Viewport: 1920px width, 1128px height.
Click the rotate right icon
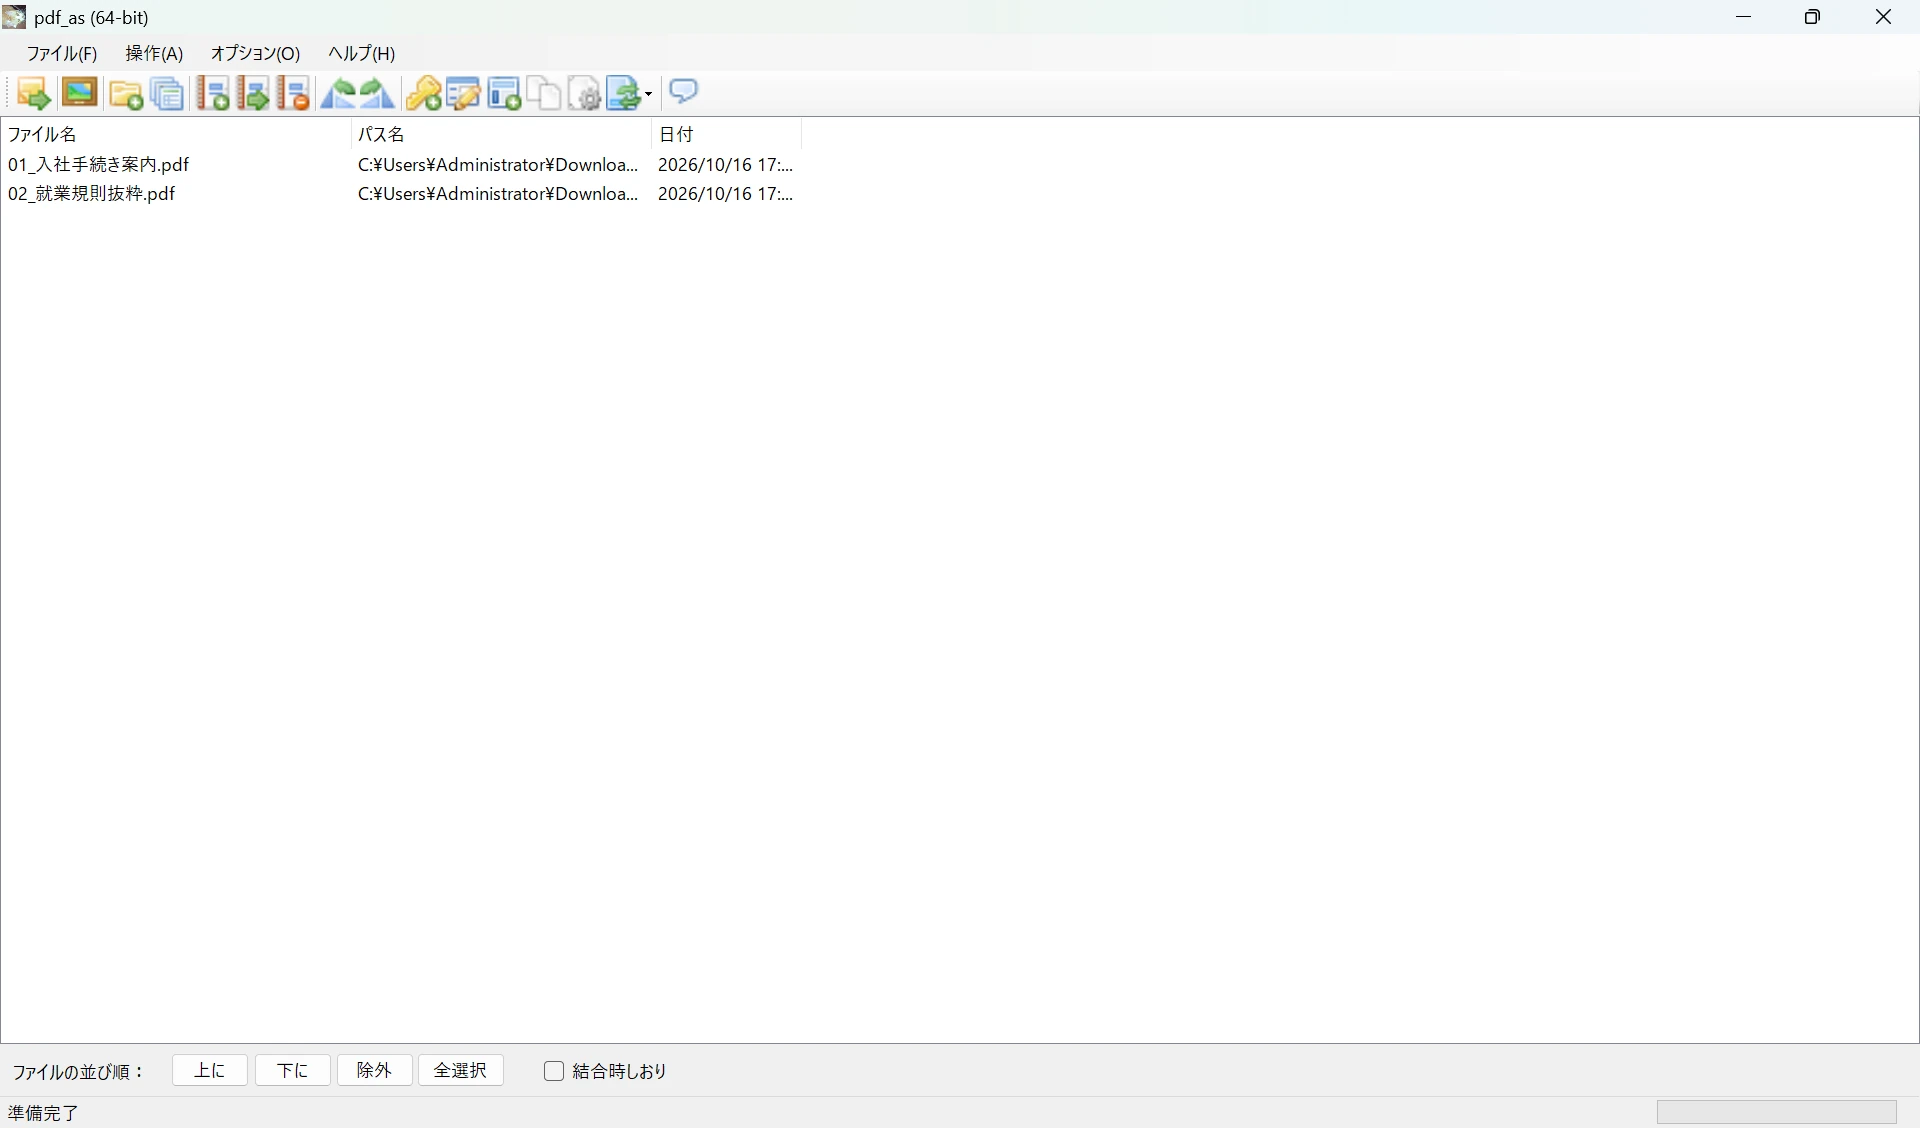tap(377, 94)
